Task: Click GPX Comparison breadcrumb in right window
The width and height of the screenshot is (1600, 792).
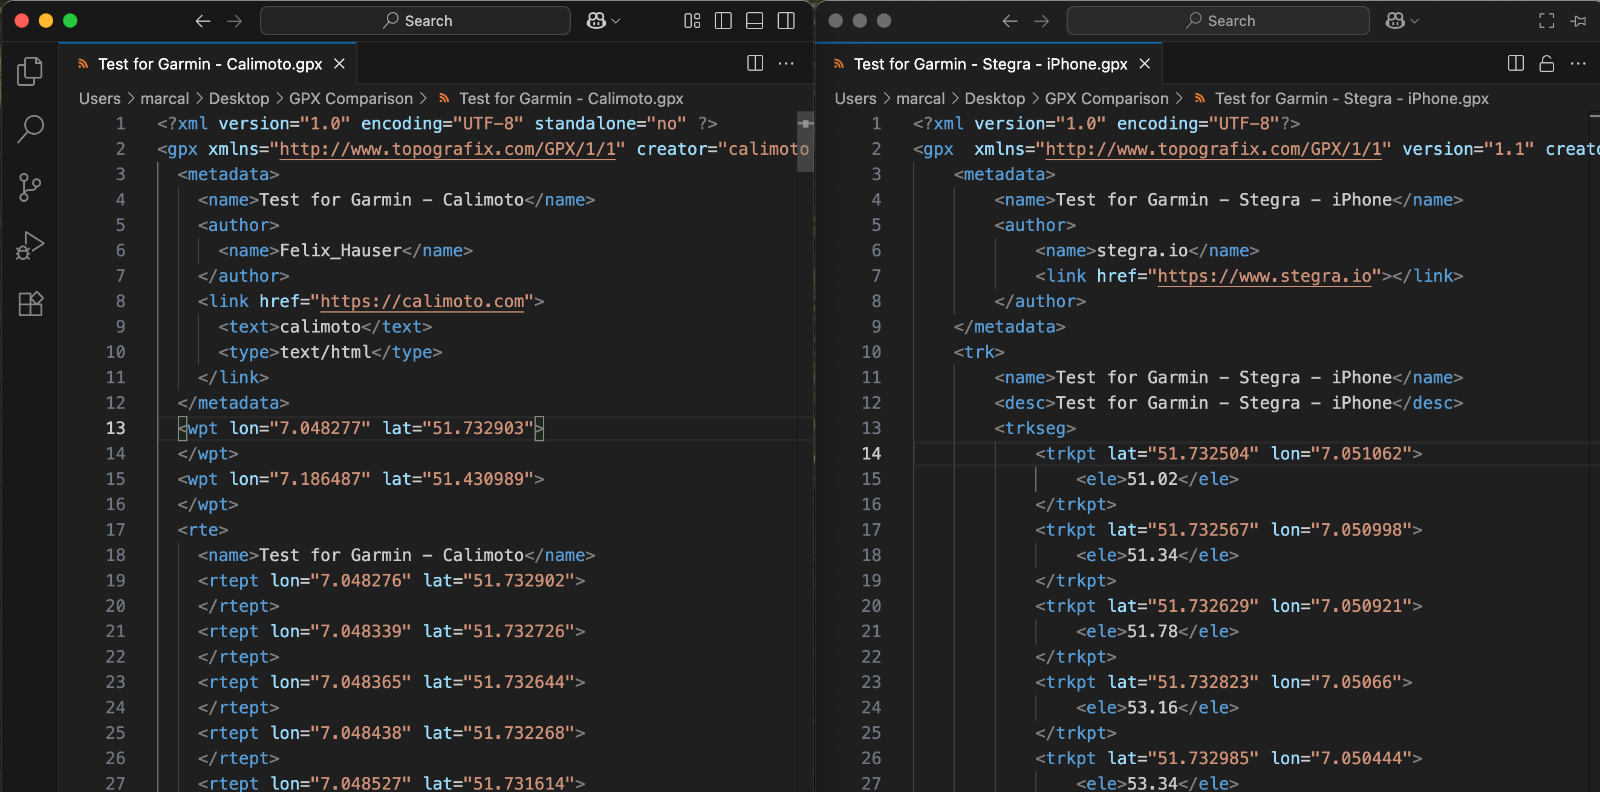Action: coord(1107,99)
